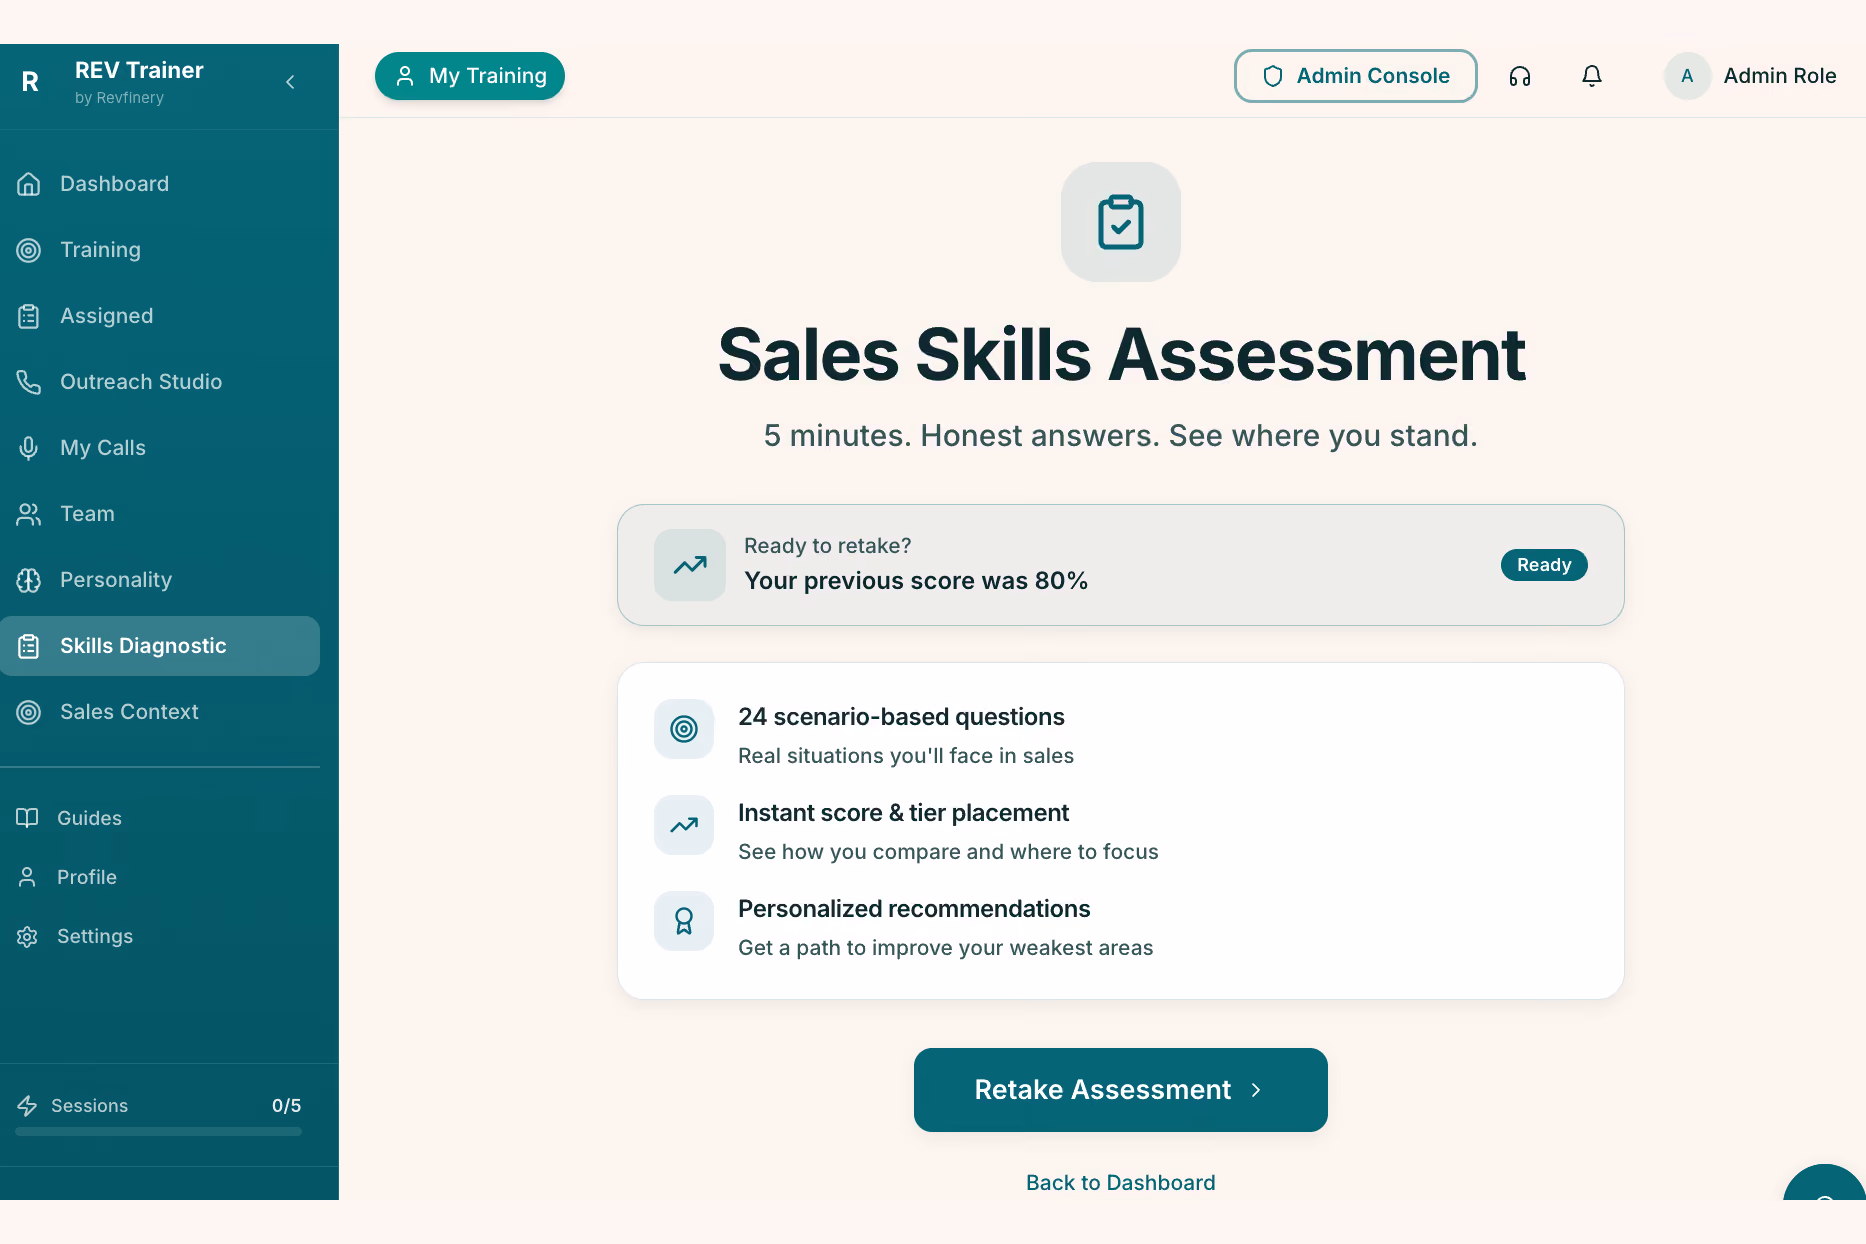1866x1244 pixels.
Task: Go to the Training section
Action: coord(160,250)
